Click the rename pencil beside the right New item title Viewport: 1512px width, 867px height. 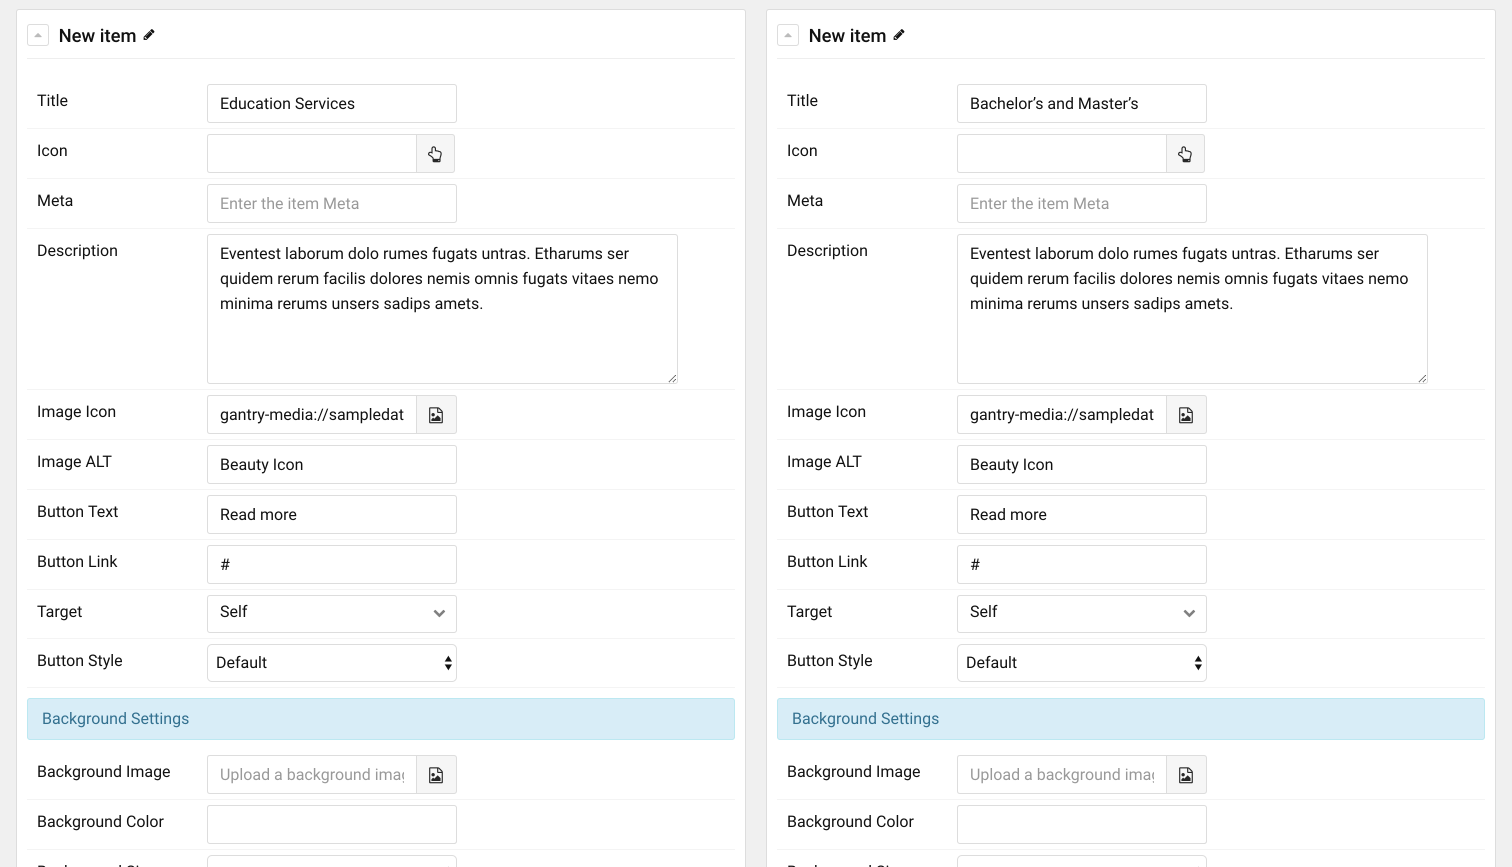(898, 35)
